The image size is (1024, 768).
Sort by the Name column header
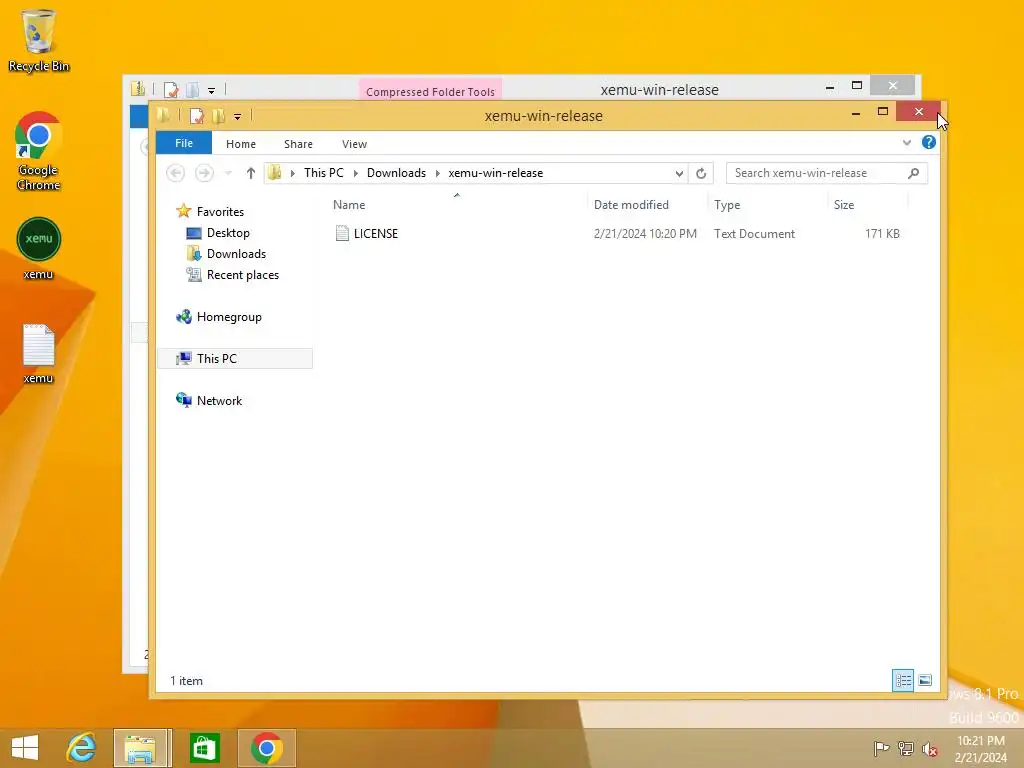pos(349,205)
